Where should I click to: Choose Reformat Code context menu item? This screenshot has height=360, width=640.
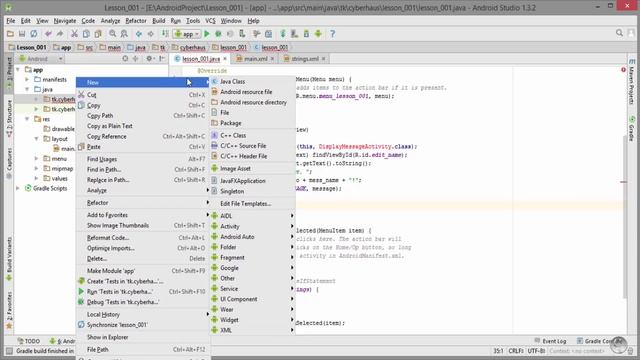(x=143, y=238)
